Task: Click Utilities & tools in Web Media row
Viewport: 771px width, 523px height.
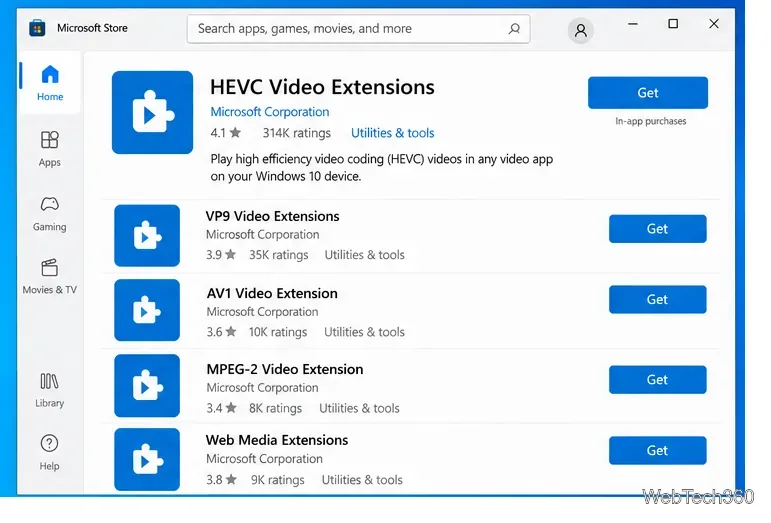Action: coord(362,480)
